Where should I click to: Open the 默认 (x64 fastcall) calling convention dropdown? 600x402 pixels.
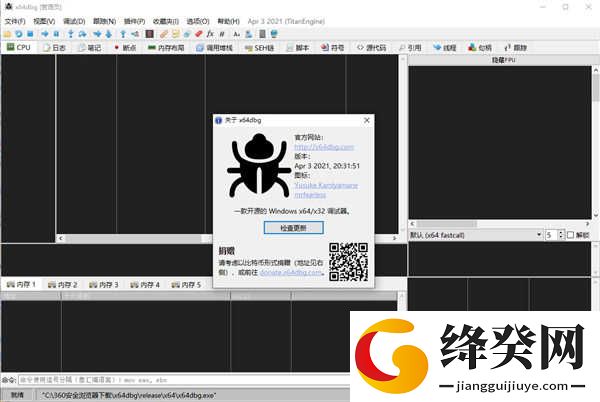tap(476, 235)
